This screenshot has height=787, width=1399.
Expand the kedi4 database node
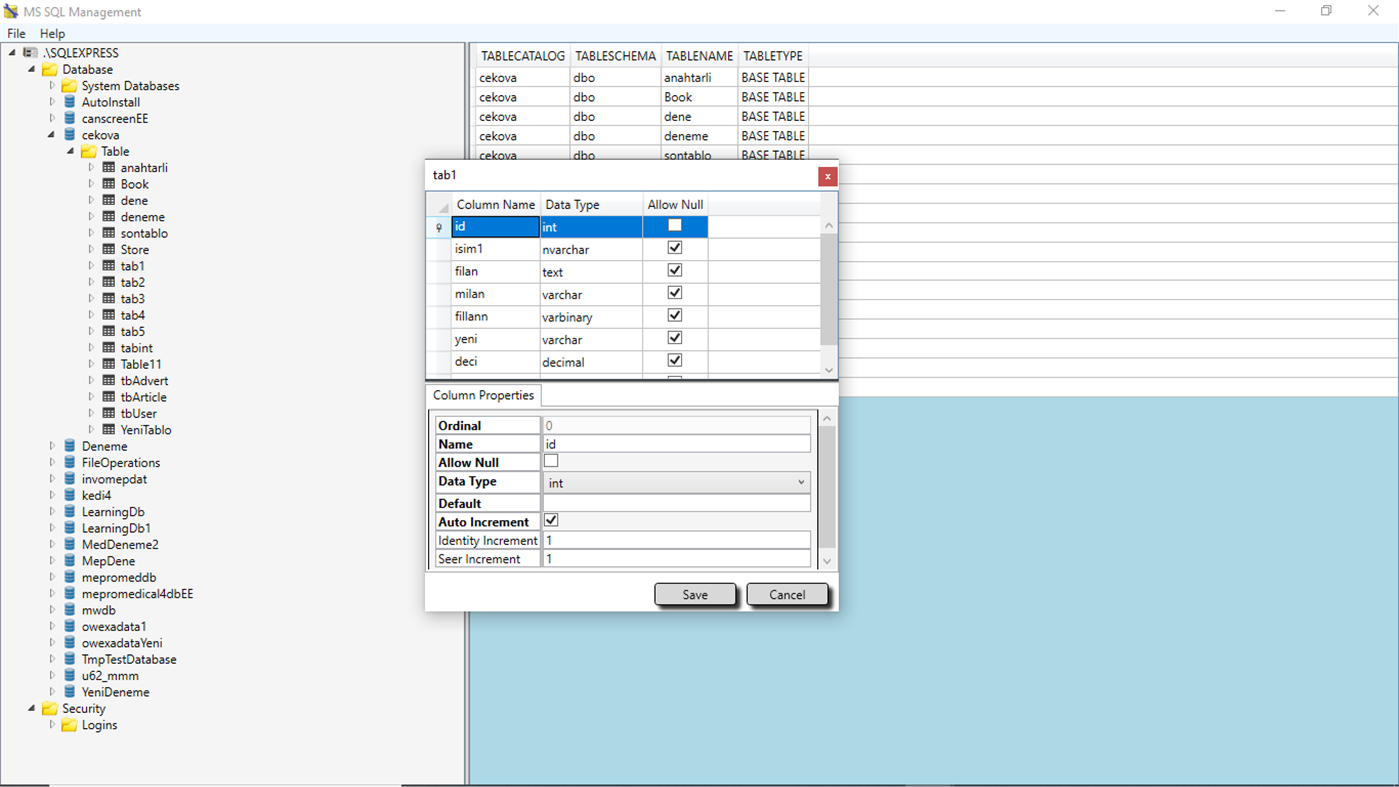click(x=52, y=495)
